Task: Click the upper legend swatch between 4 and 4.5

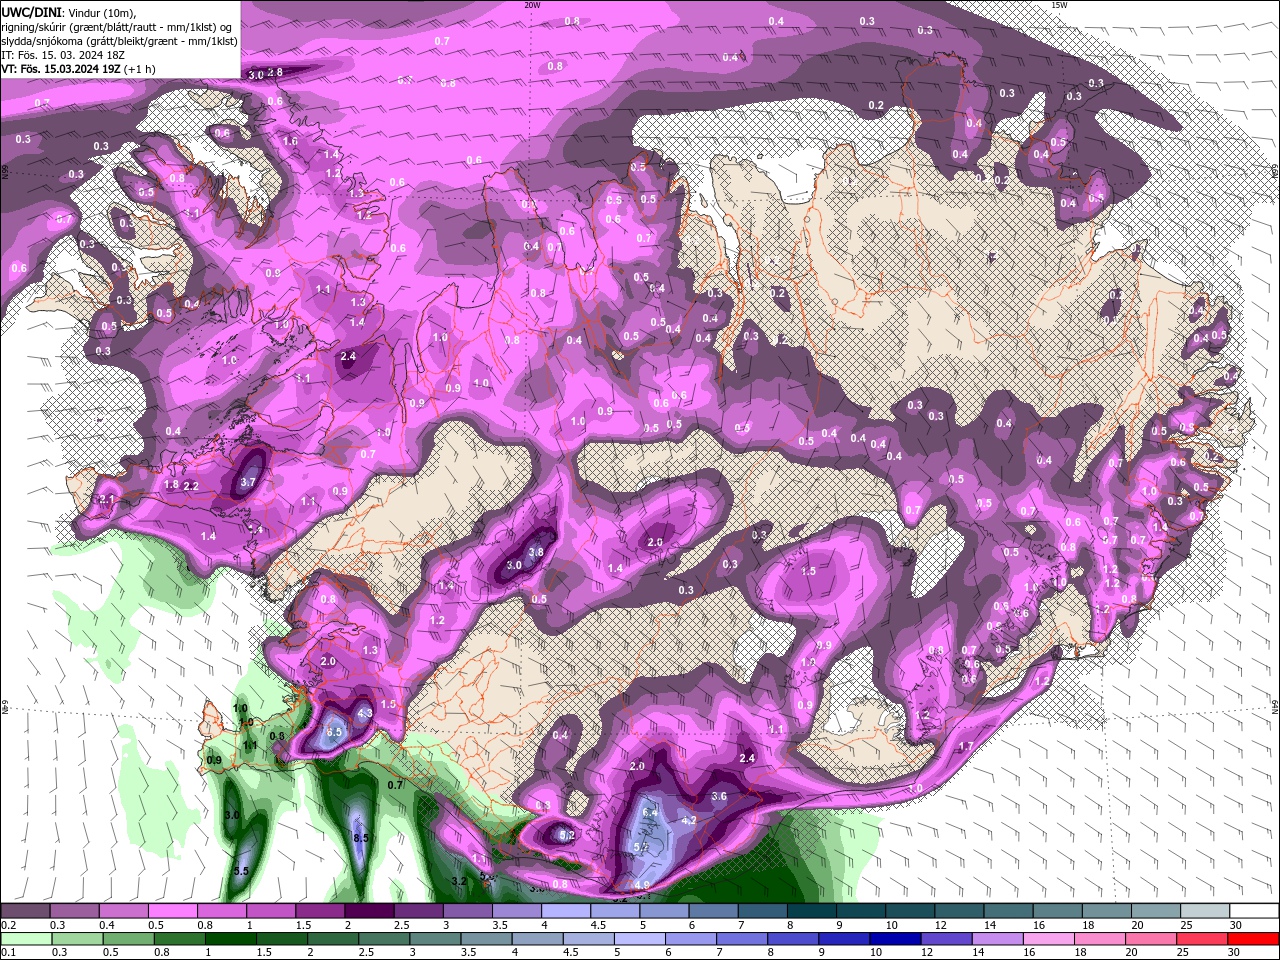Action: 566,911
